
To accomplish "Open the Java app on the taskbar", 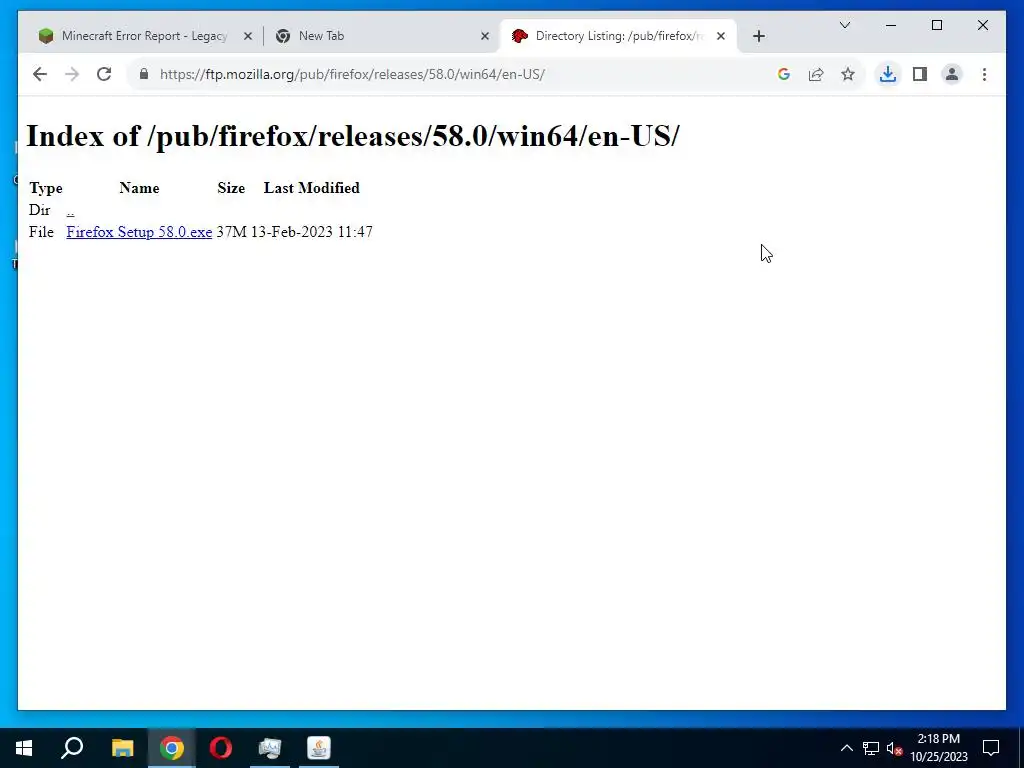I will click(319, 748).
